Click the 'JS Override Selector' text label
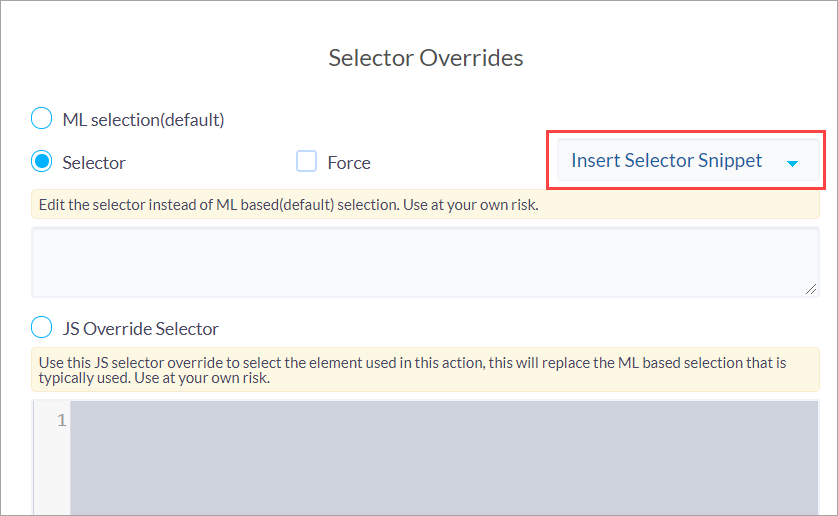838x516 pixels. tap(141, 329)
